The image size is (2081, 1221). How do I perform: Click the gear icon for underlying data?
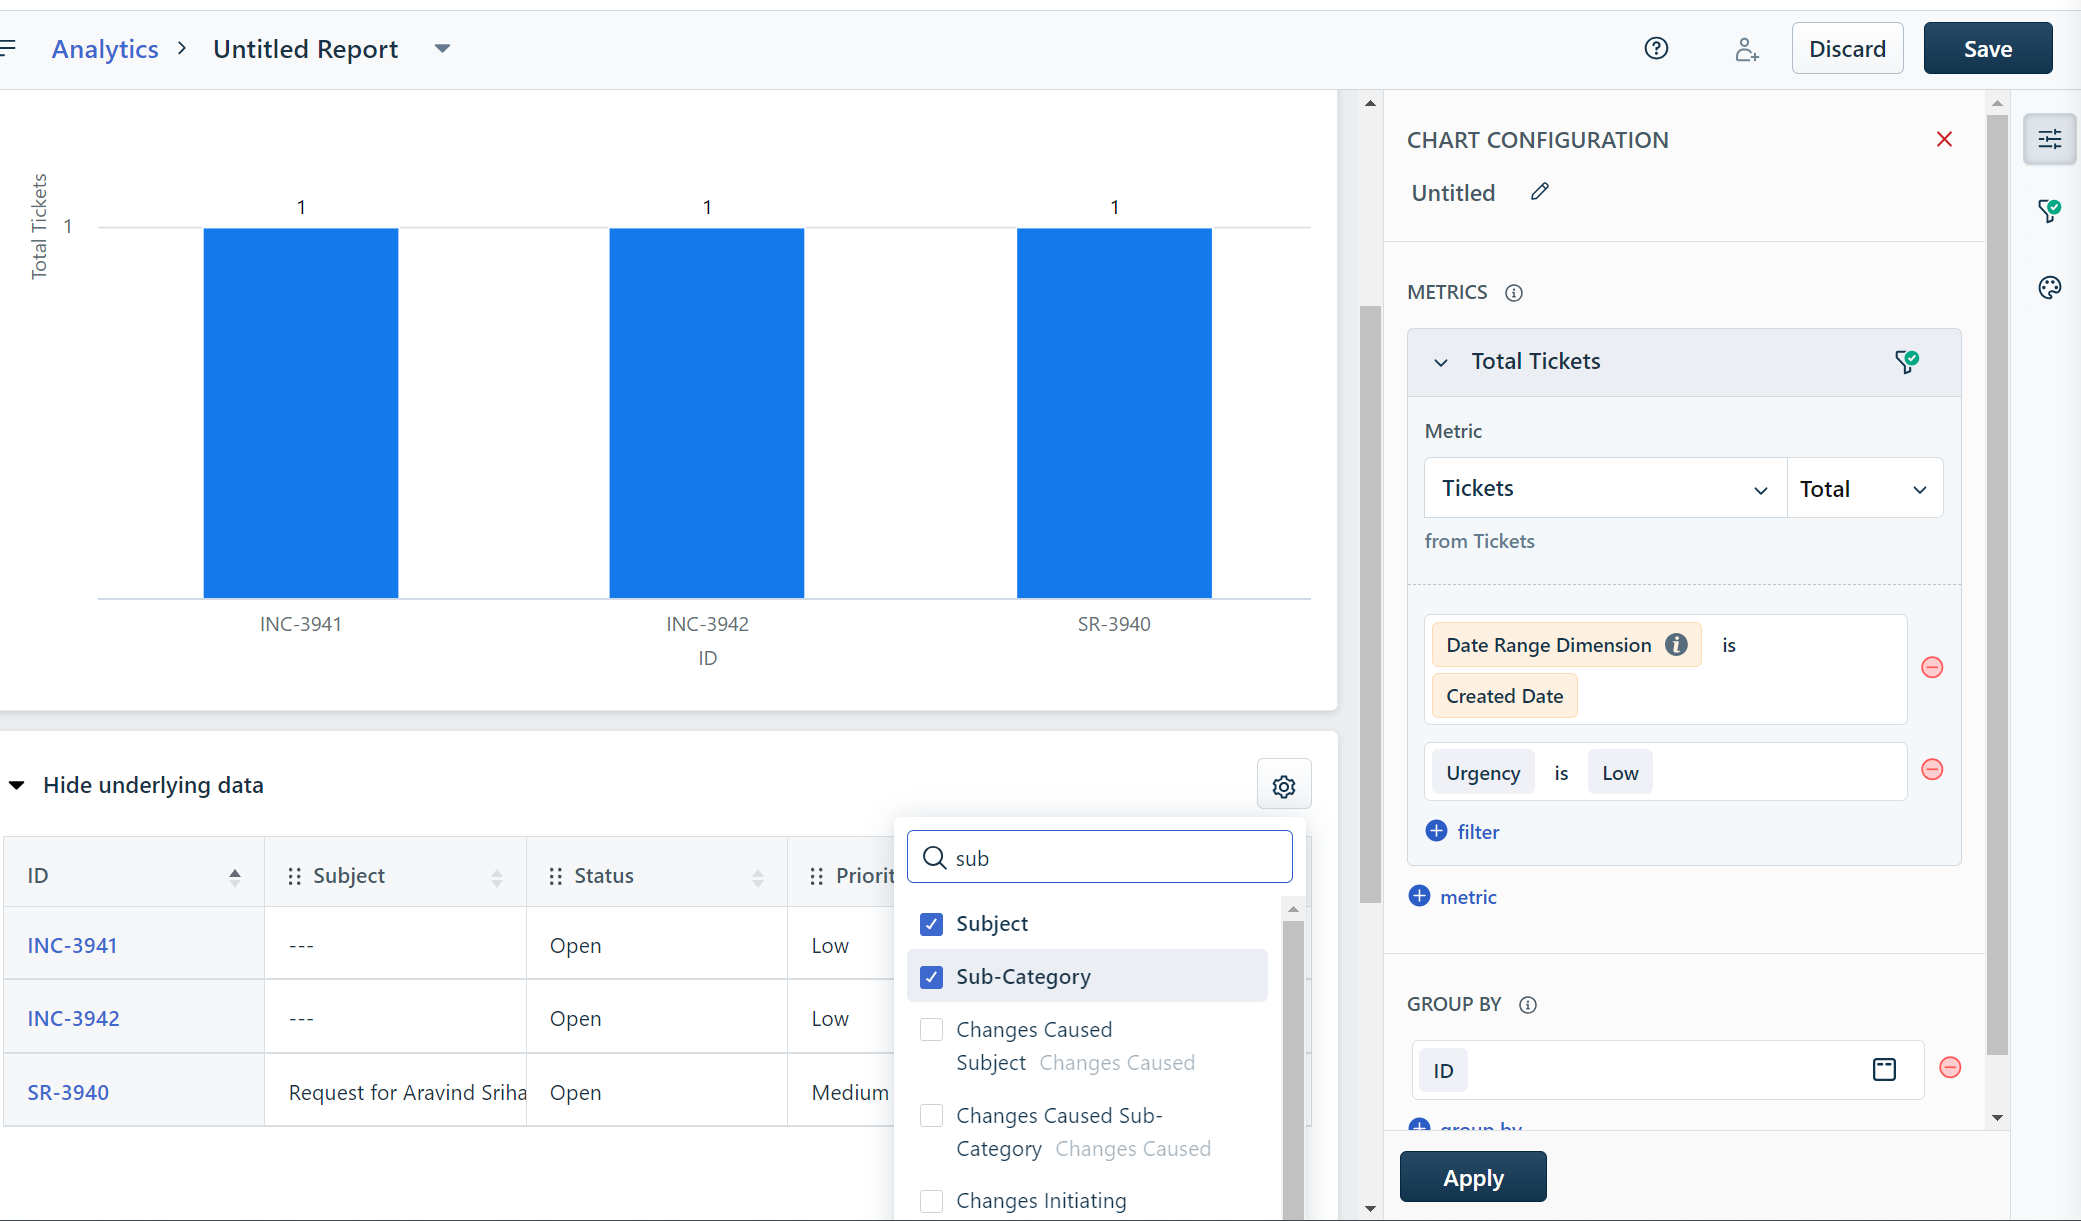pyautogui.click(x=1284, y=786)
